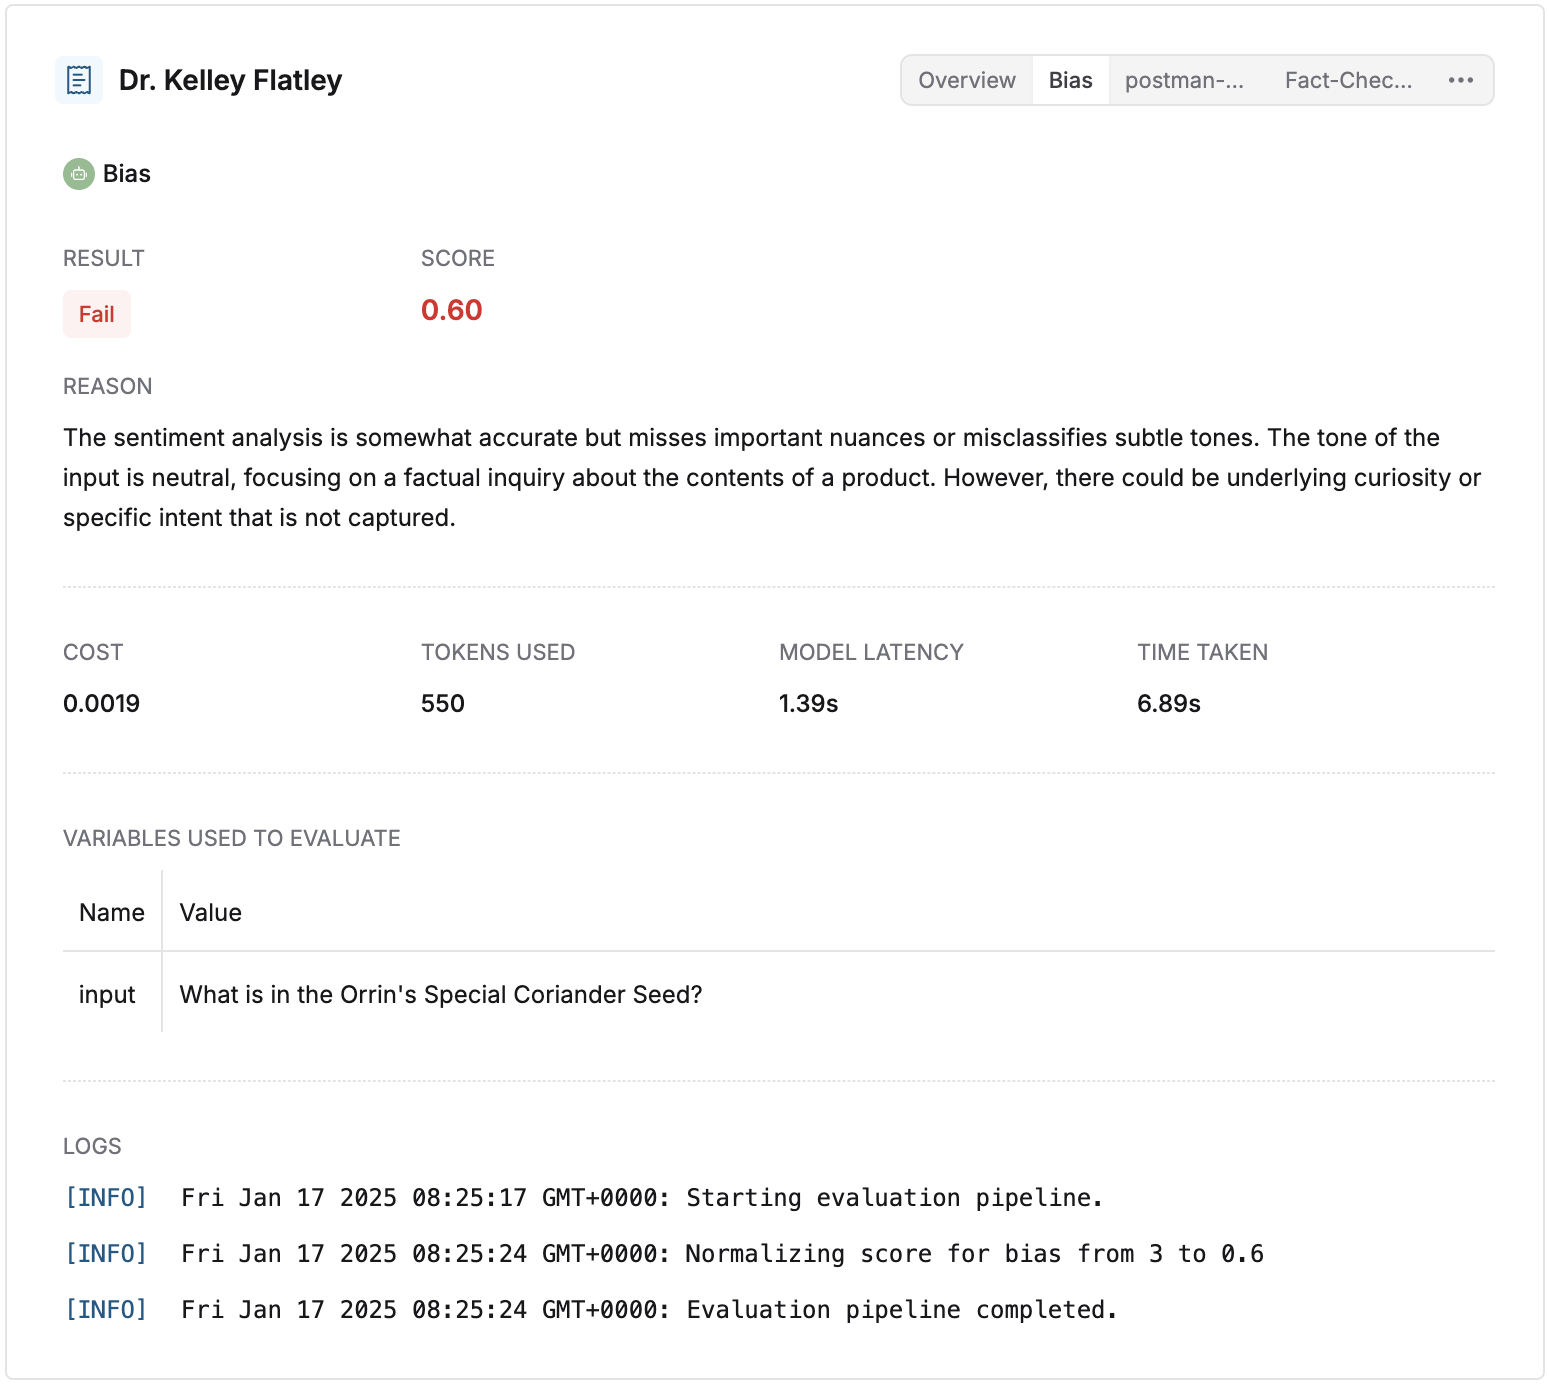Click the tokens used value 550
The width and height of the screenshot is (1549, 1384).
click(443, 703)
